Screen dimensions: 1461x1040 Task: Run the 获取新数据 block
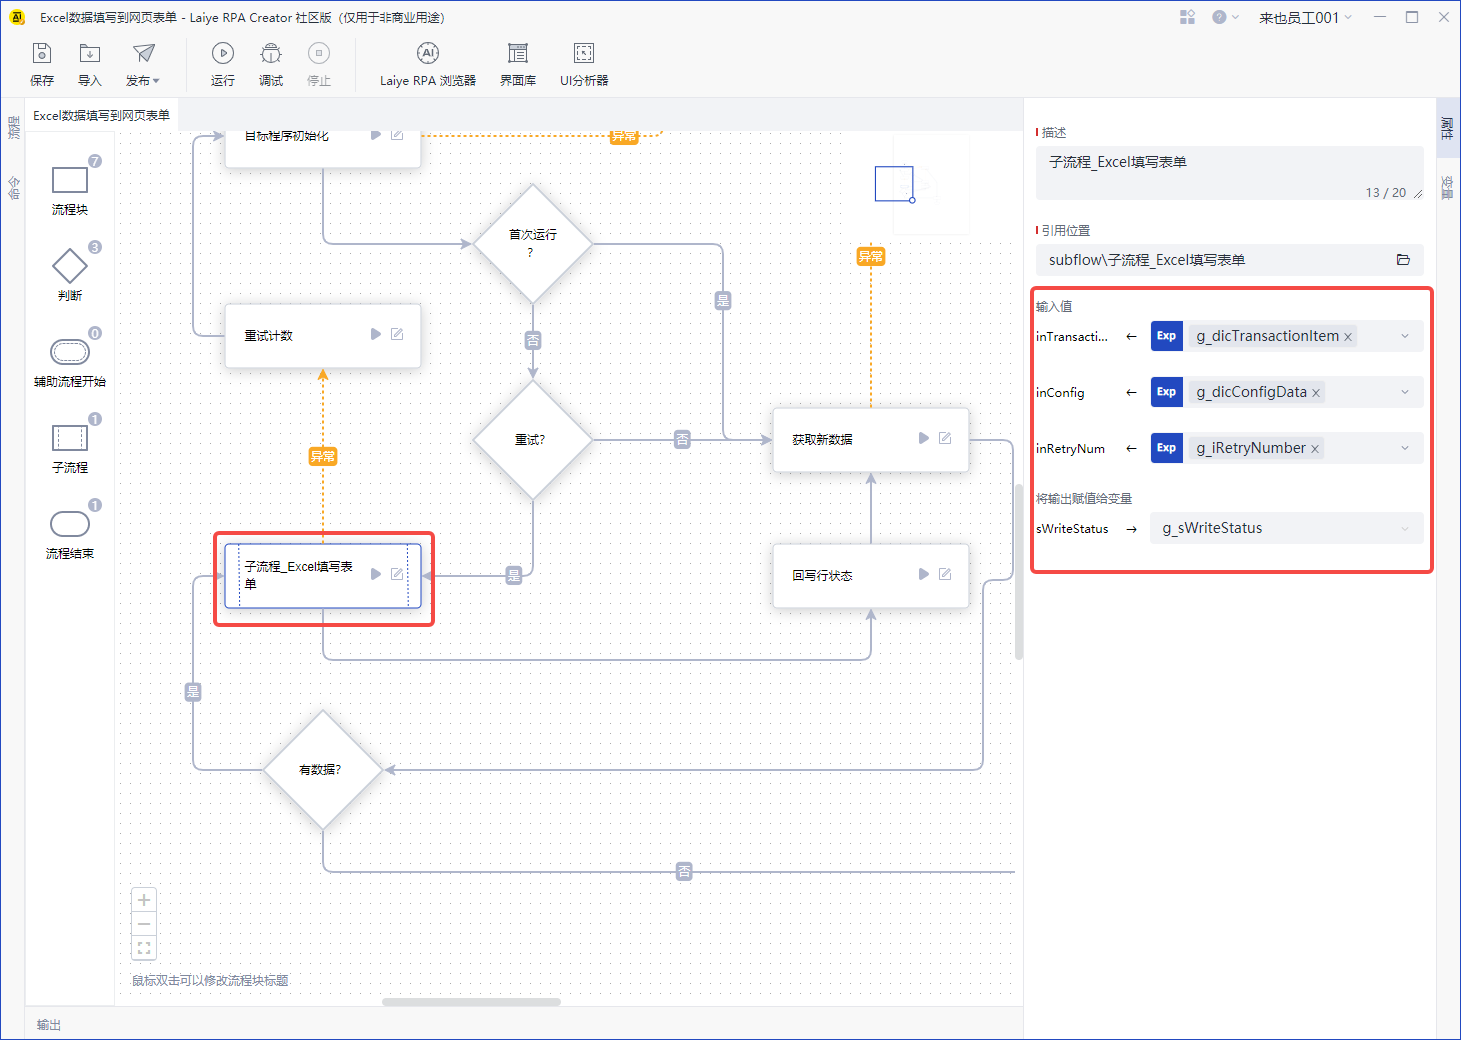point(924,438)
